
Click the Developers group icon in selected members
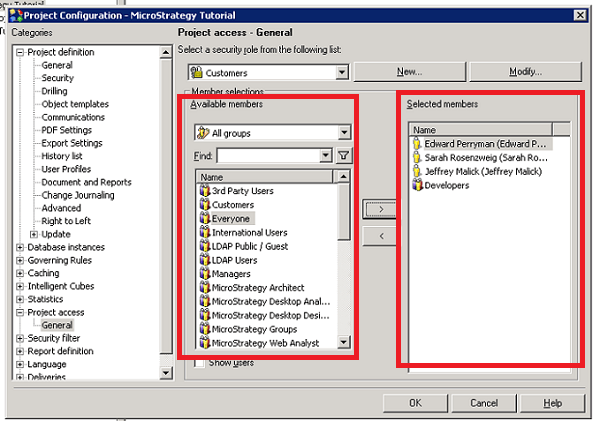417,185
